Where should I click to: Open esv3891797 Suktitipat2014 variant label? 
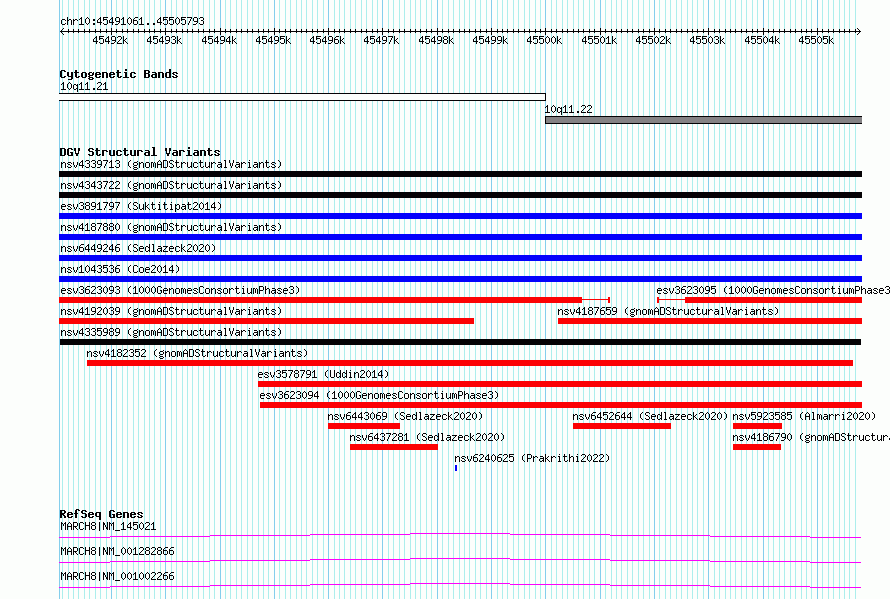pos(141,207)
